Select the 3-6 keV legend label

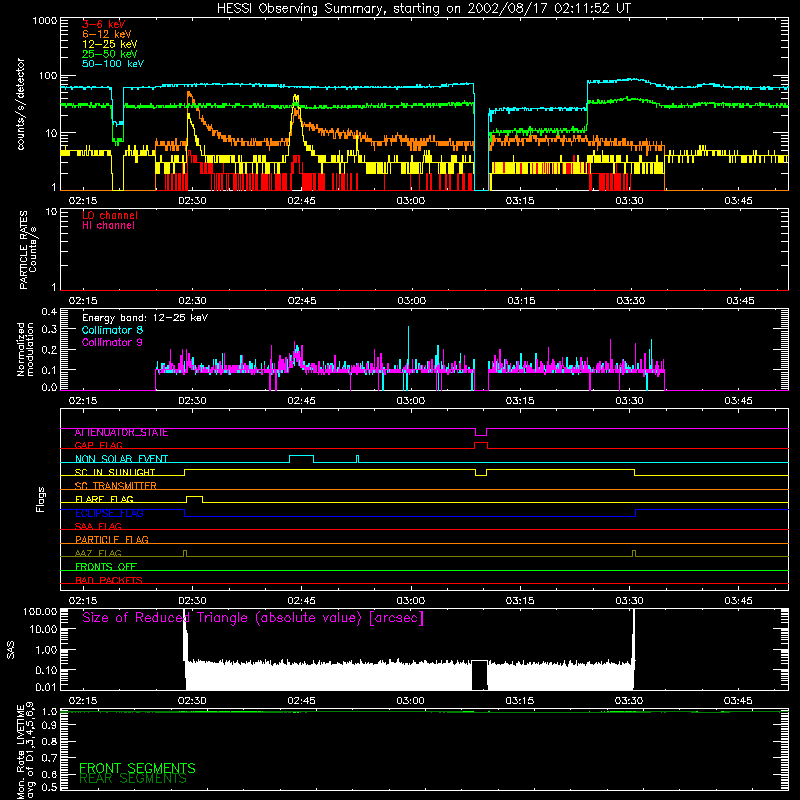(x=104, y=24)
